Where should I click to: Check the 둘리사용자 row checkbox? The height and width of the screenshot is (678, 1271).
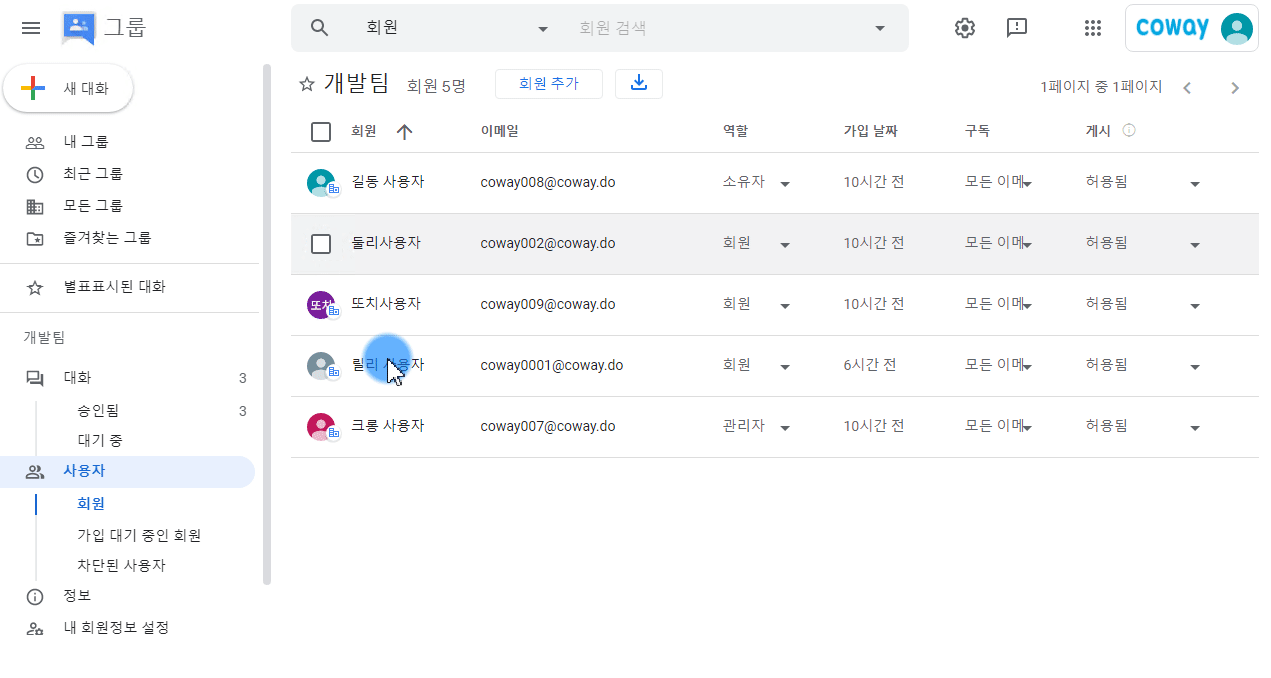pos(321,244)
